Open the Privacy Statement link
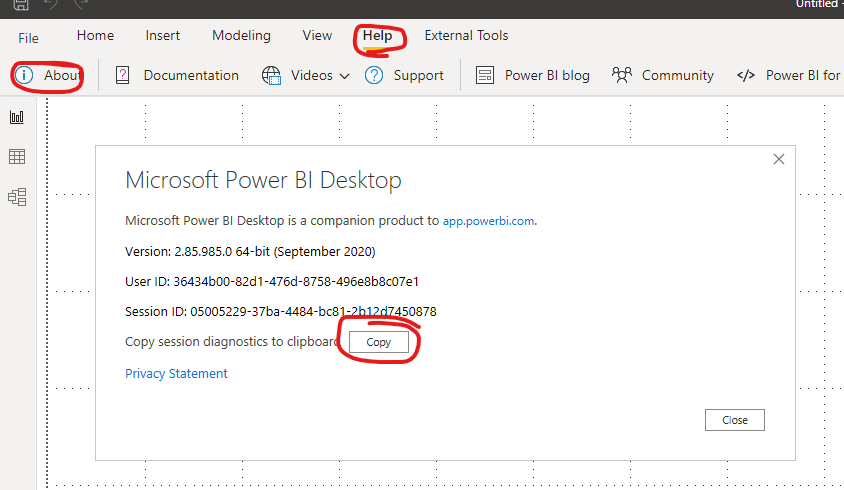The height and width of the screenshot is (490, 844). [176, 374]
